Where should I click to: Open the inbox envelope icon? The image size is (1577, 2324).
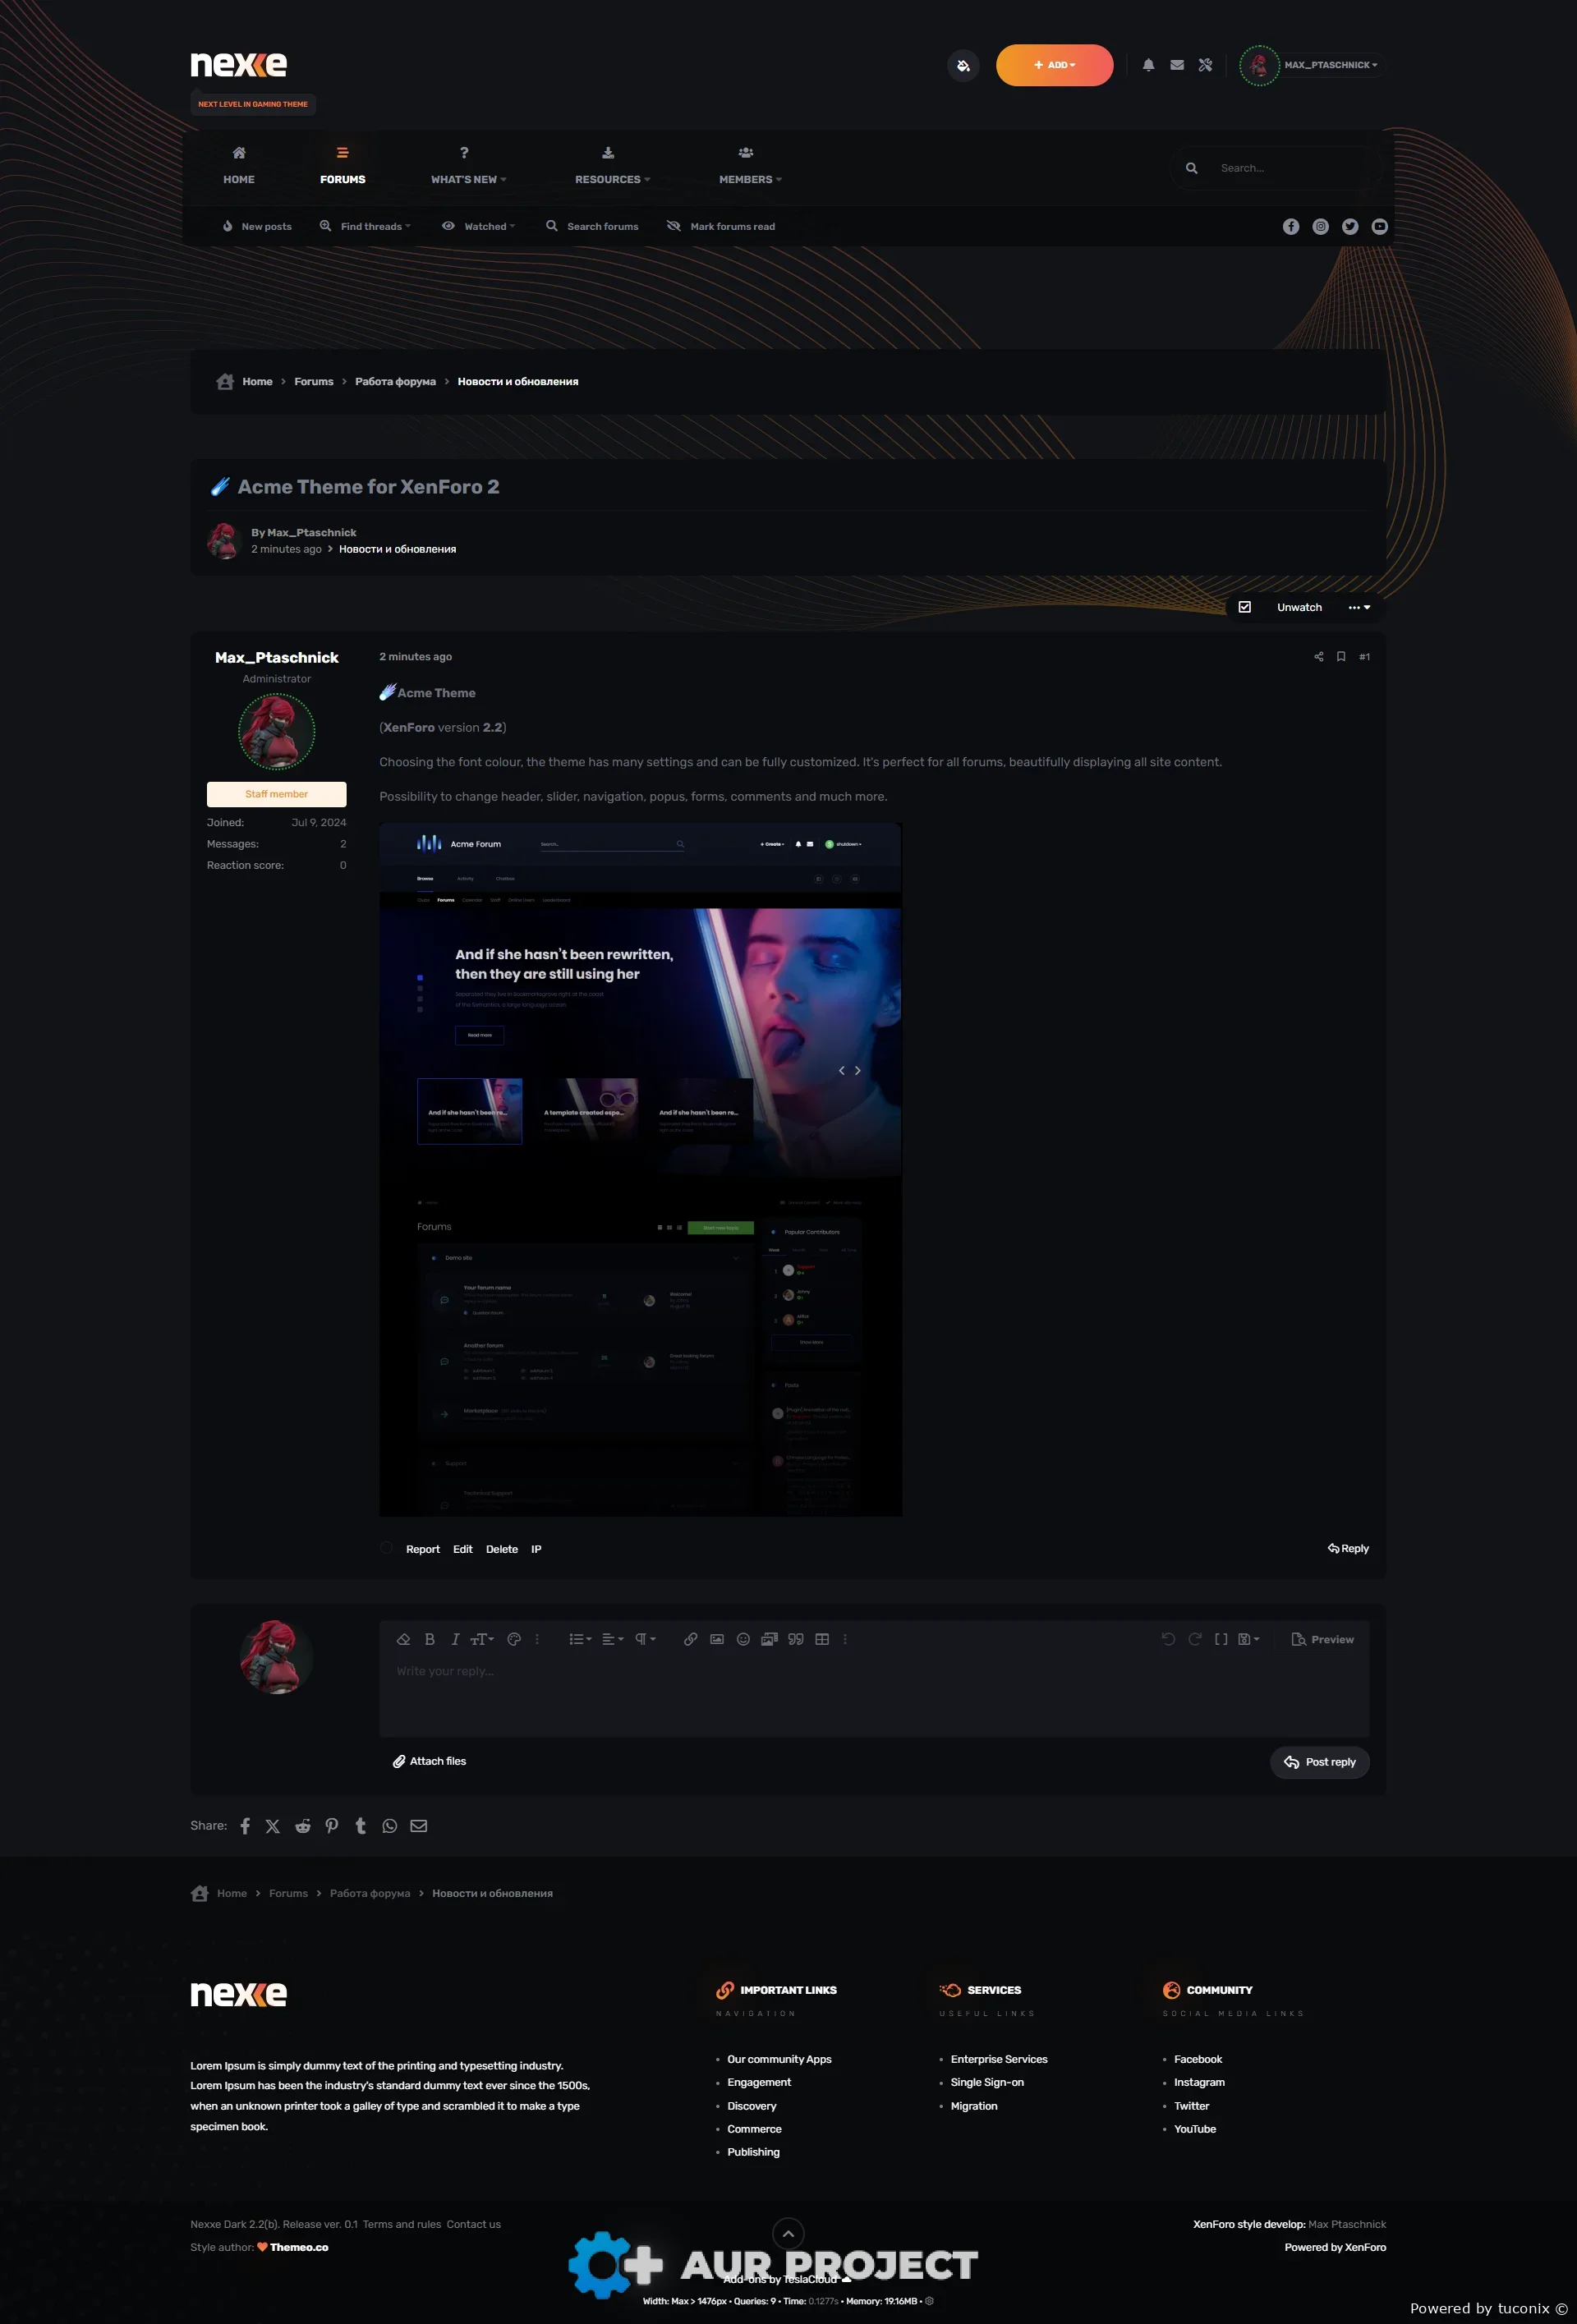(x=1177, y=65)
